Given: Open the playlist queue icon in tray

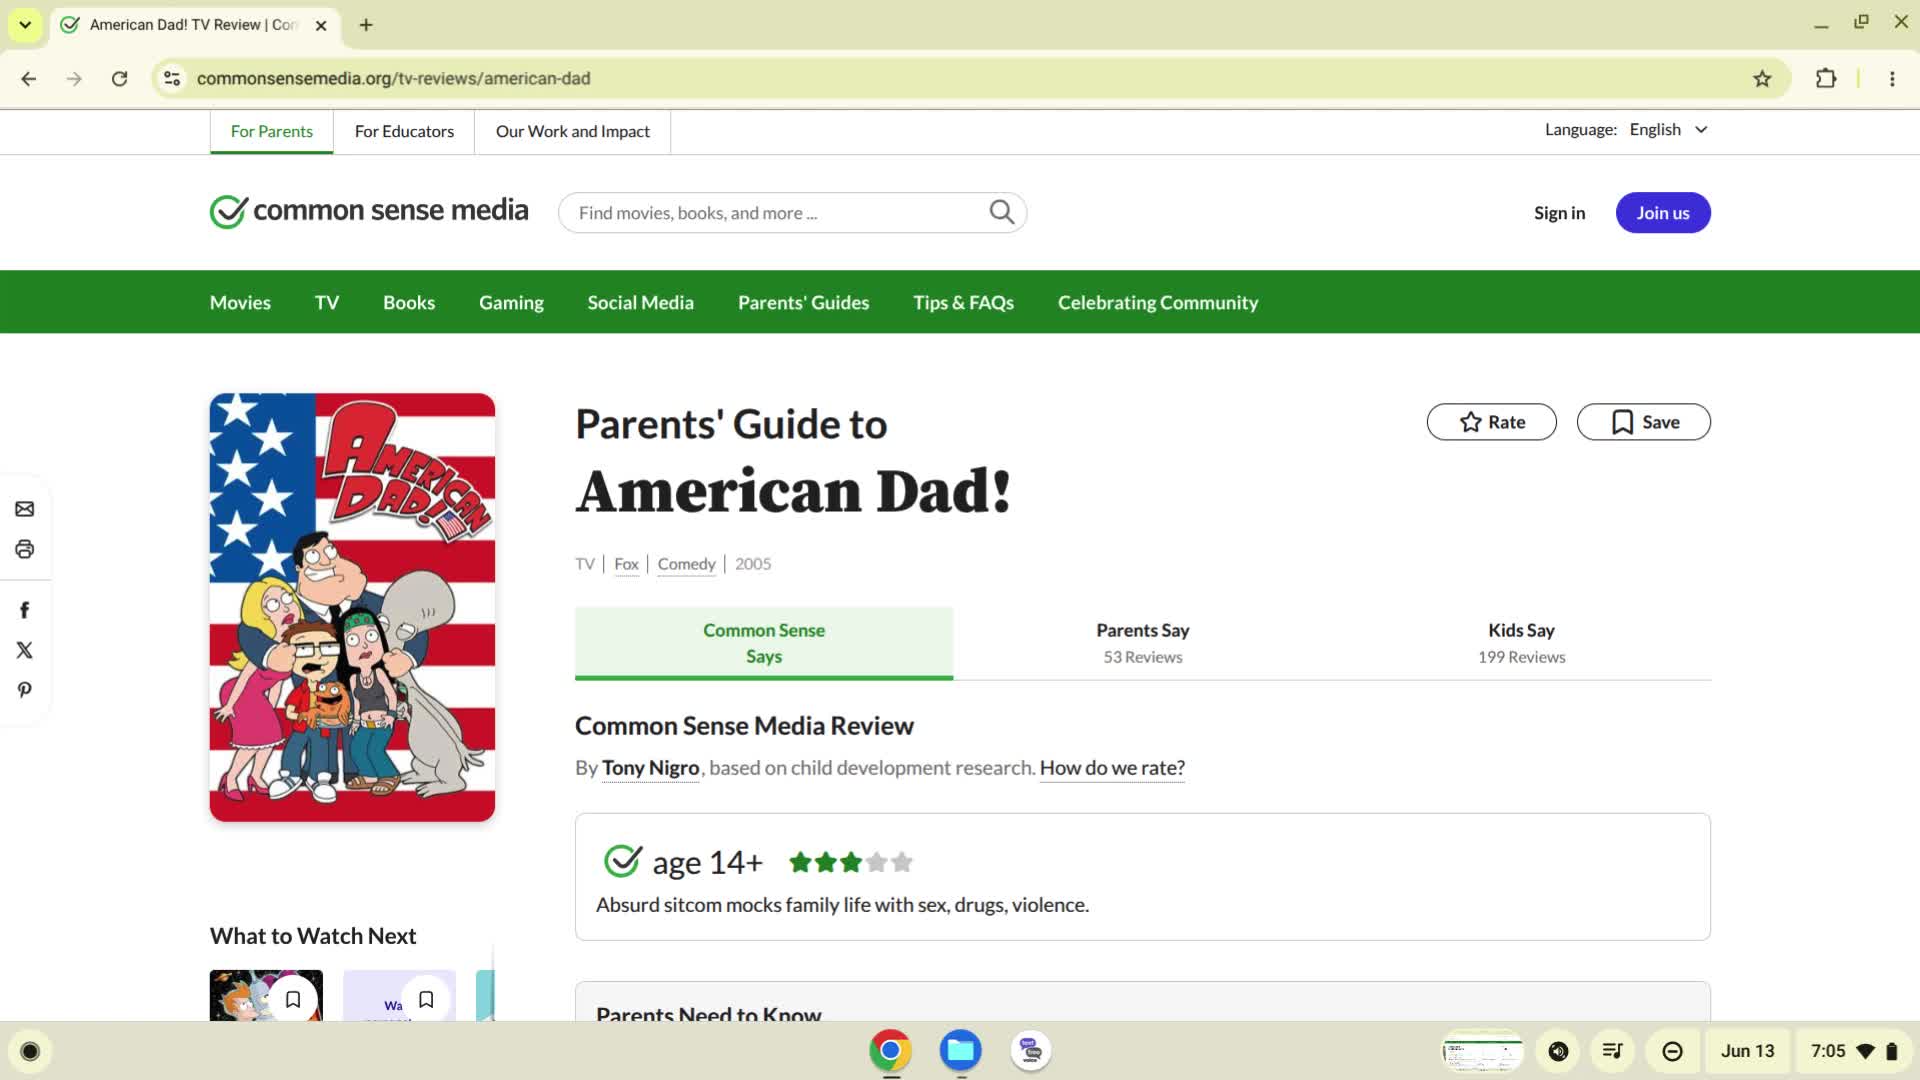Looking at the screenshot, I should coord(1612,1051).
